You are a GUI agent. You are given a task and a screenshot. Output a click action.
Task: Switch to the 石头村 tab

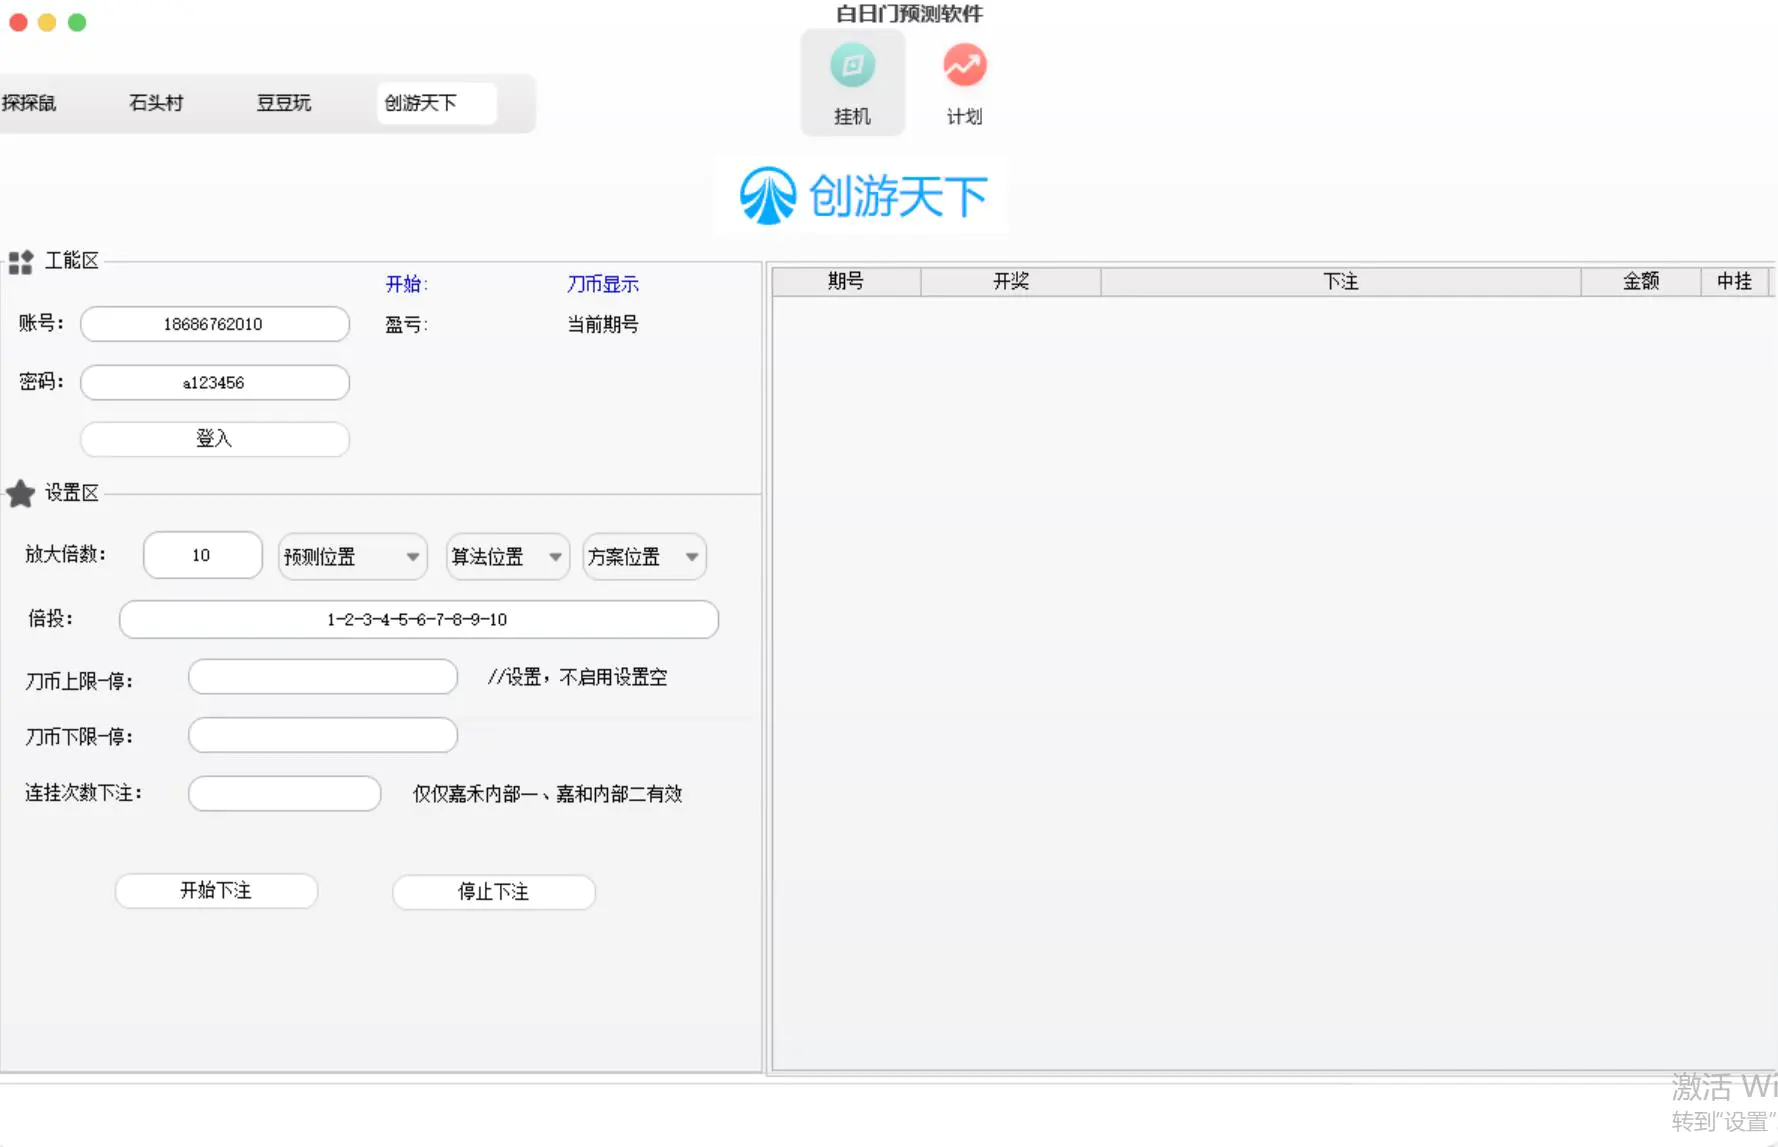[156, 103]
